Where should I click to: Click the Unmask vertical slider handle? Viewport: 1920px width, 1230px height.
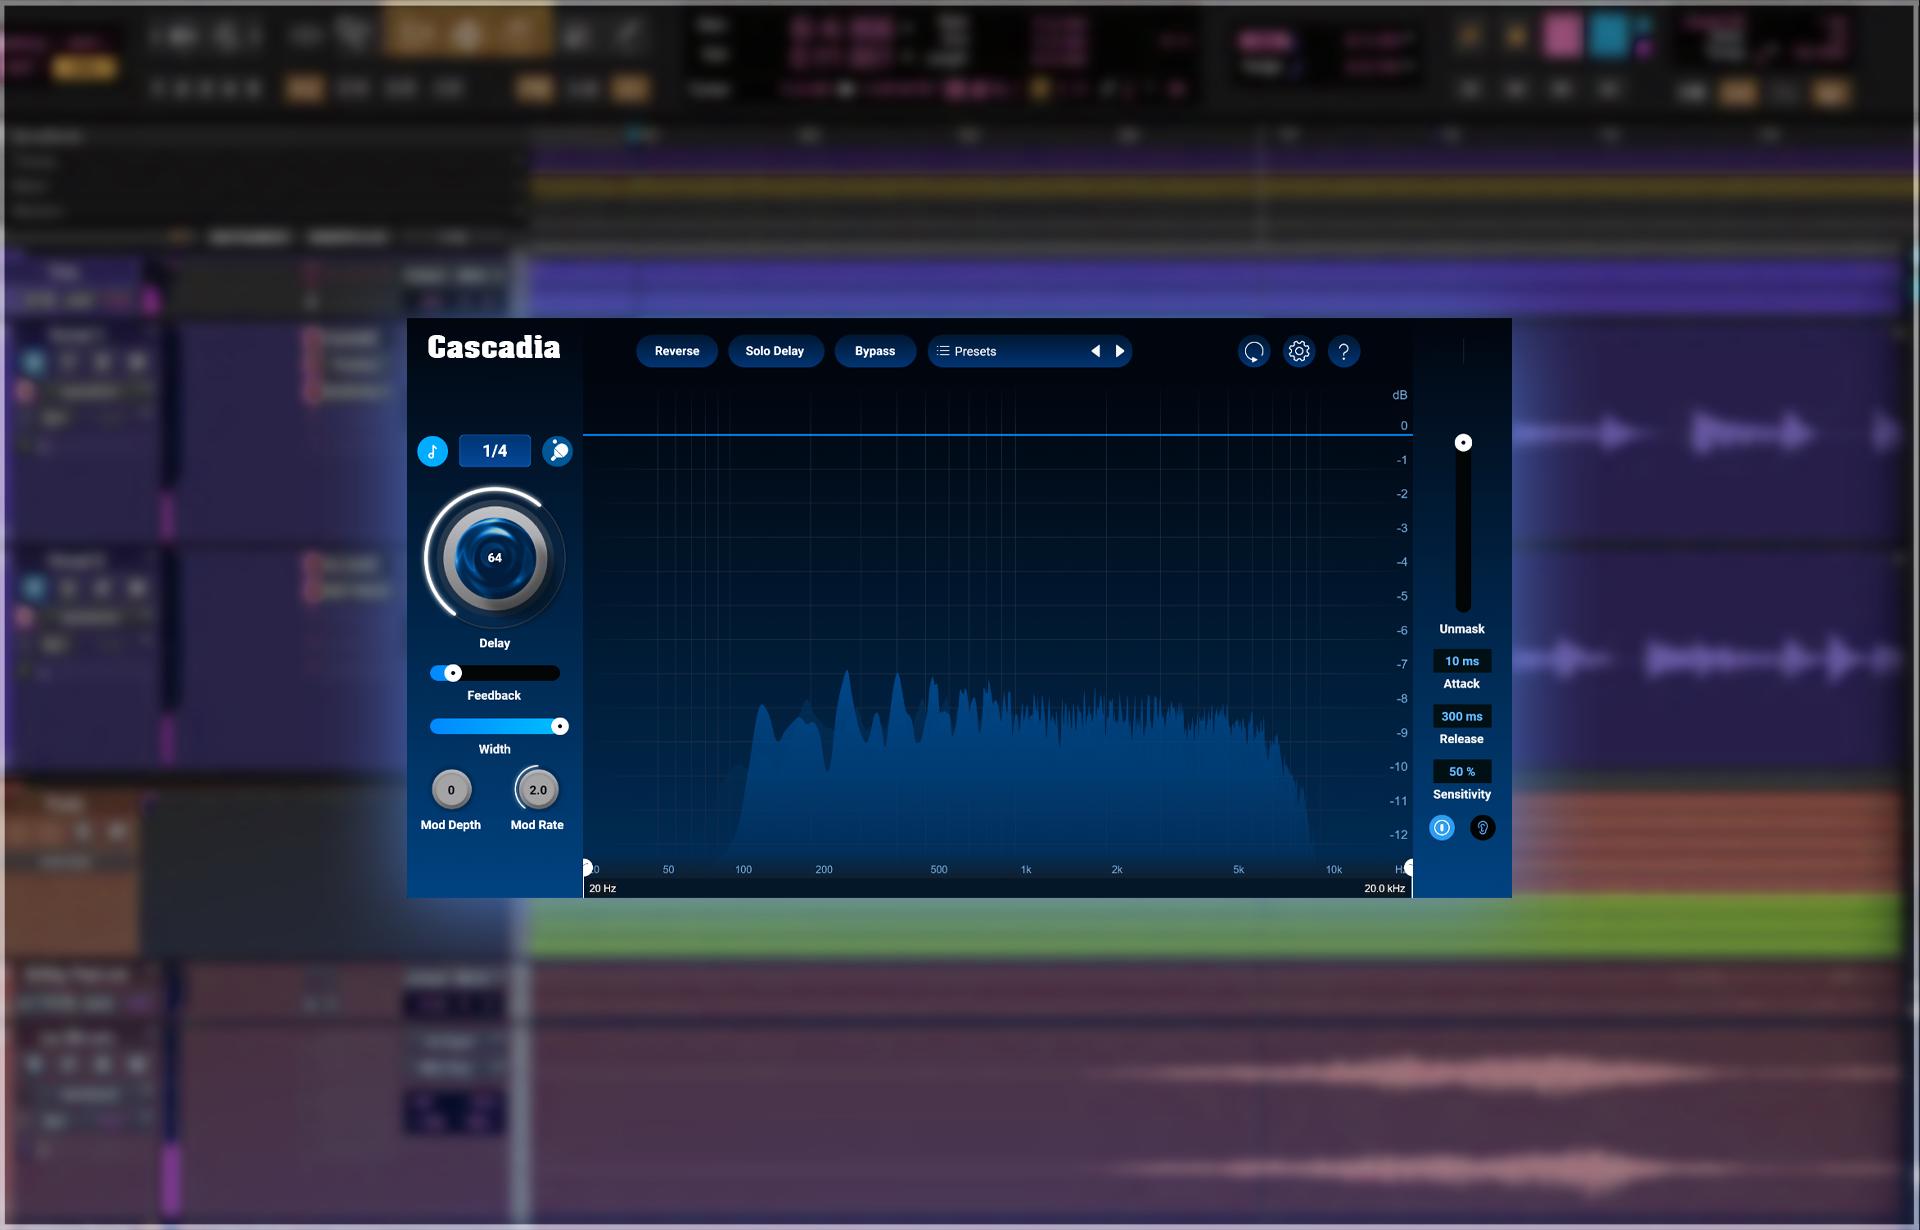1463,442
